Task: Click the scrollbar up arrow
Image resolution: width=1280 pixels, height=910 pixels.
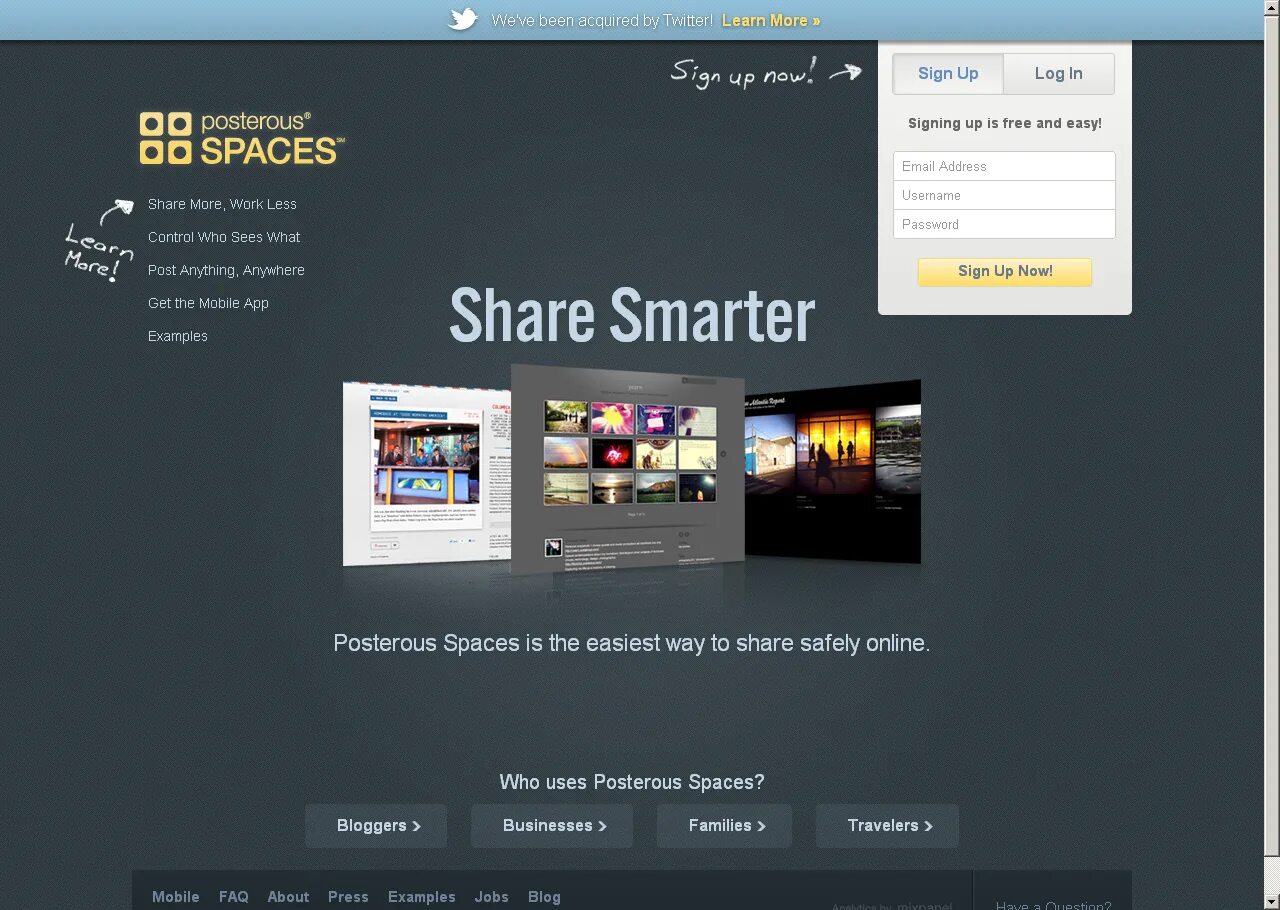Action: (1272, 8)
